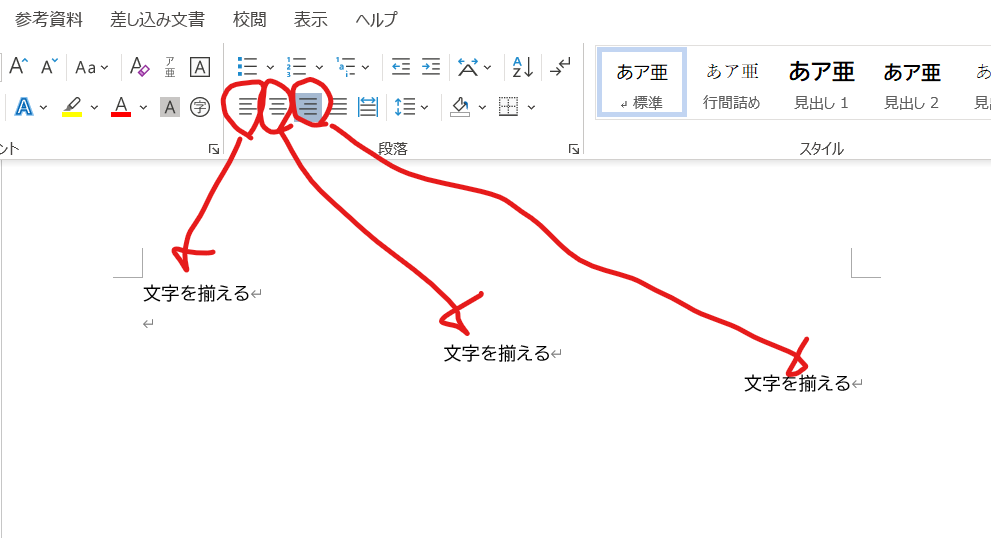Apply character shading icon
The height and width of the screenshot is (538, 991).
click(x=170, y=107)
